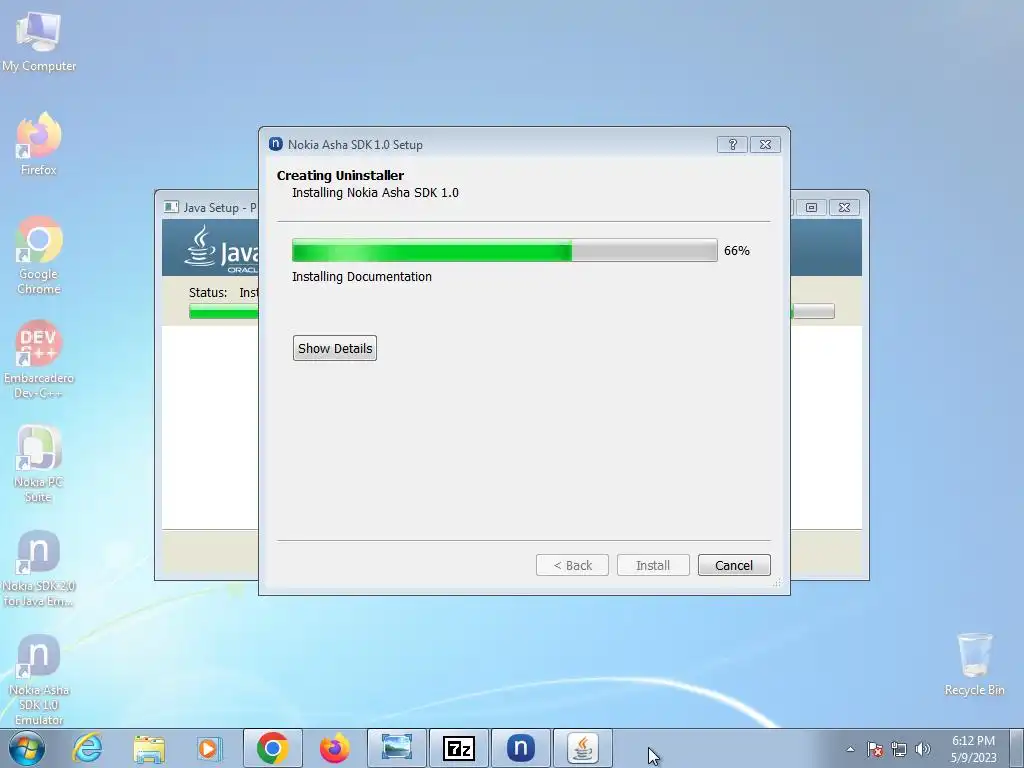Click the 66% progress label

[737, 251]
